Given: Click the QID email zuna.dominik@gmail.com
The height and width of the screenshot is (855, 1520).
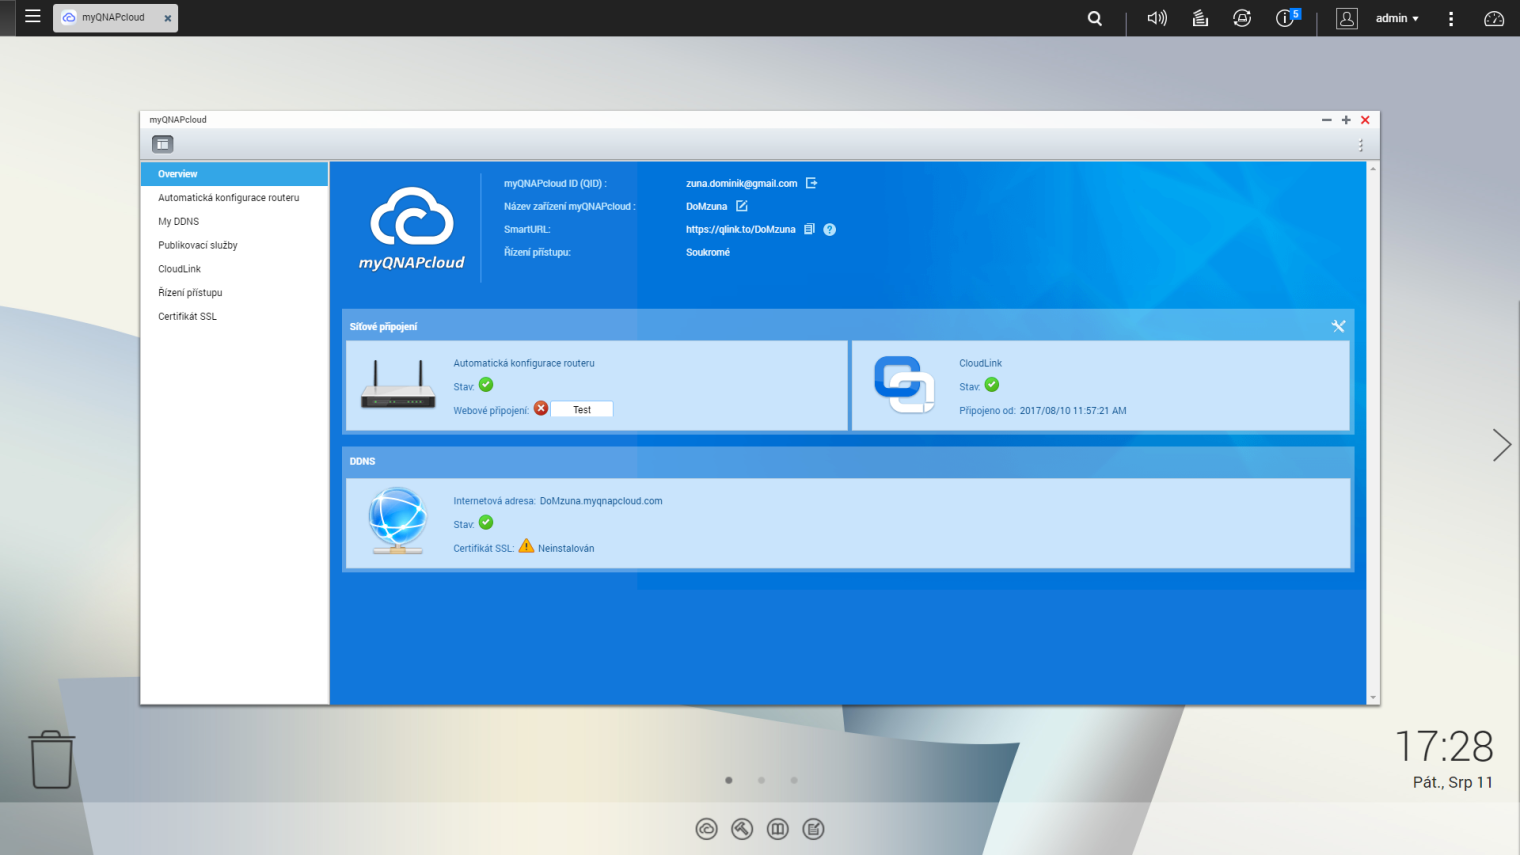Looking at the screenshot, I should [x=742, y=184].
